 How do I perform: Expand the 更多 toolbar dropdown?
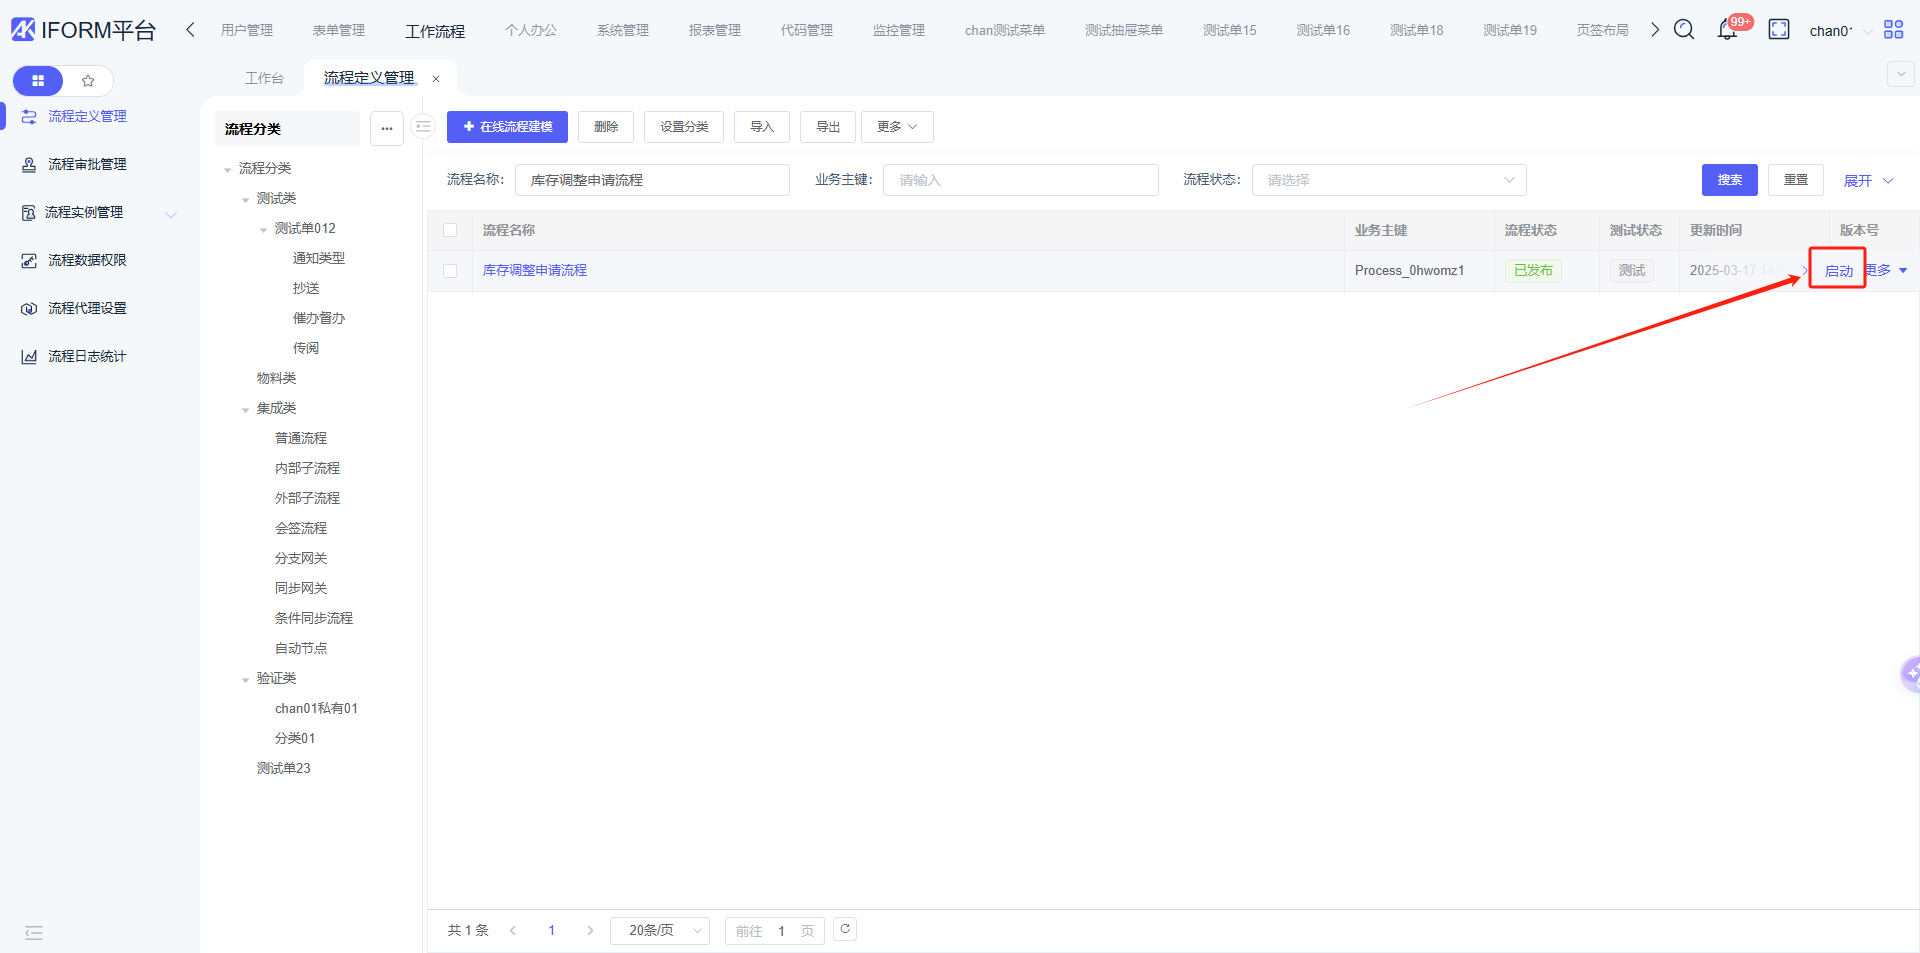click(896, 127)
